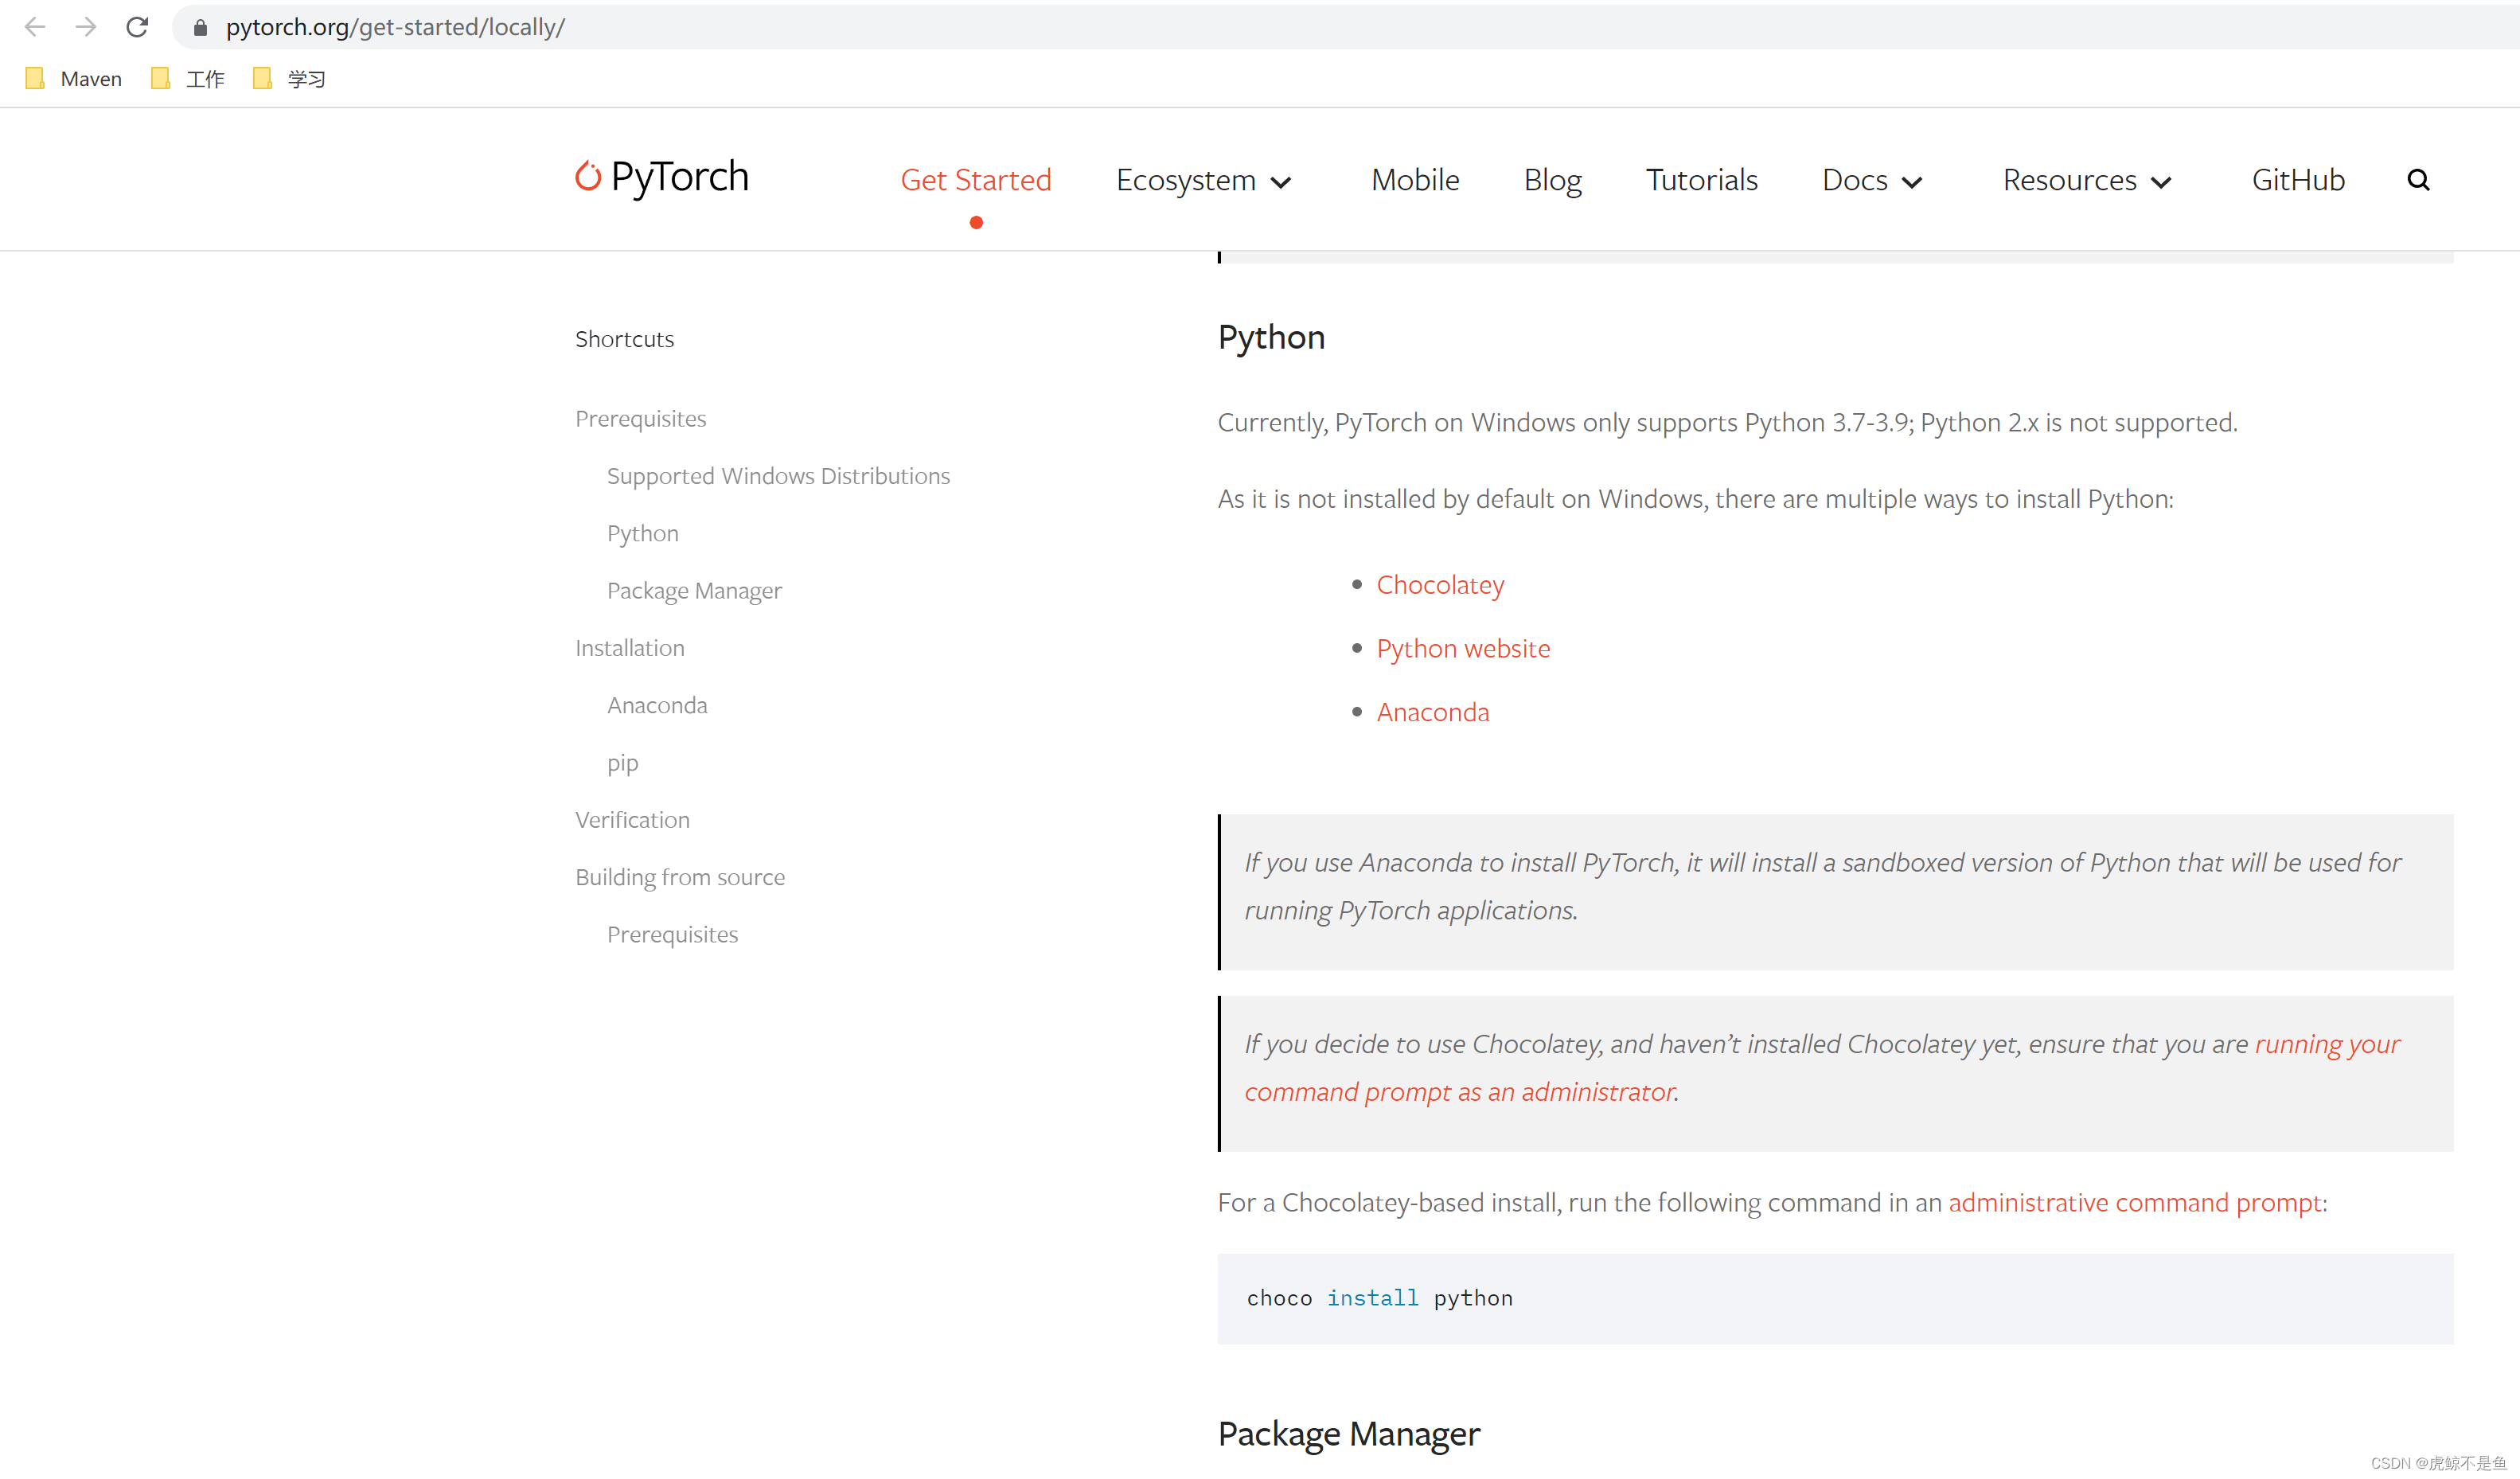Click the Chocolatey link

pos(1440,585)
